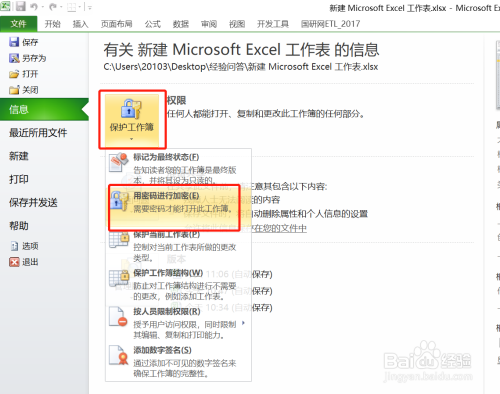Screen dimensions: 500x394
Task: Select 添加数字签名(S) menu entry
Action: click(x=179, y=362)
